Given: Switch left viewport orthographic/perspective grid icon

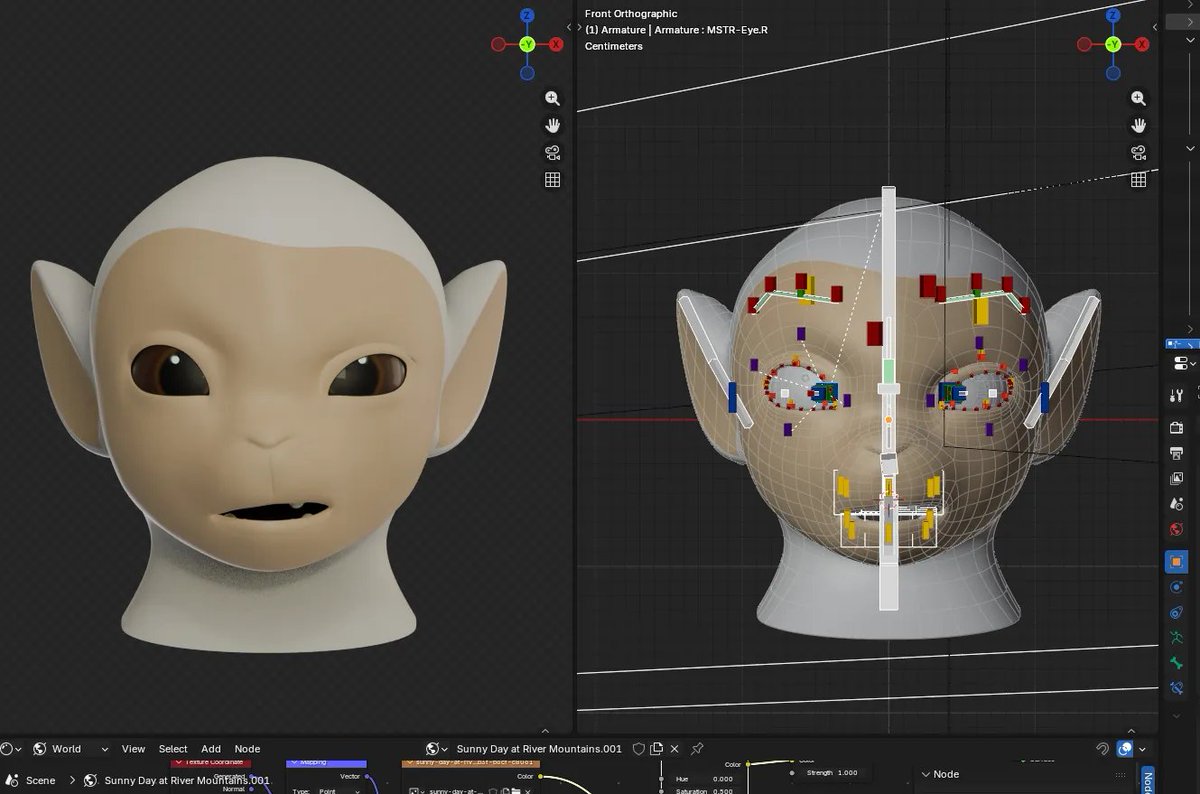Looking at the screenshot, I should coord(552,180).
